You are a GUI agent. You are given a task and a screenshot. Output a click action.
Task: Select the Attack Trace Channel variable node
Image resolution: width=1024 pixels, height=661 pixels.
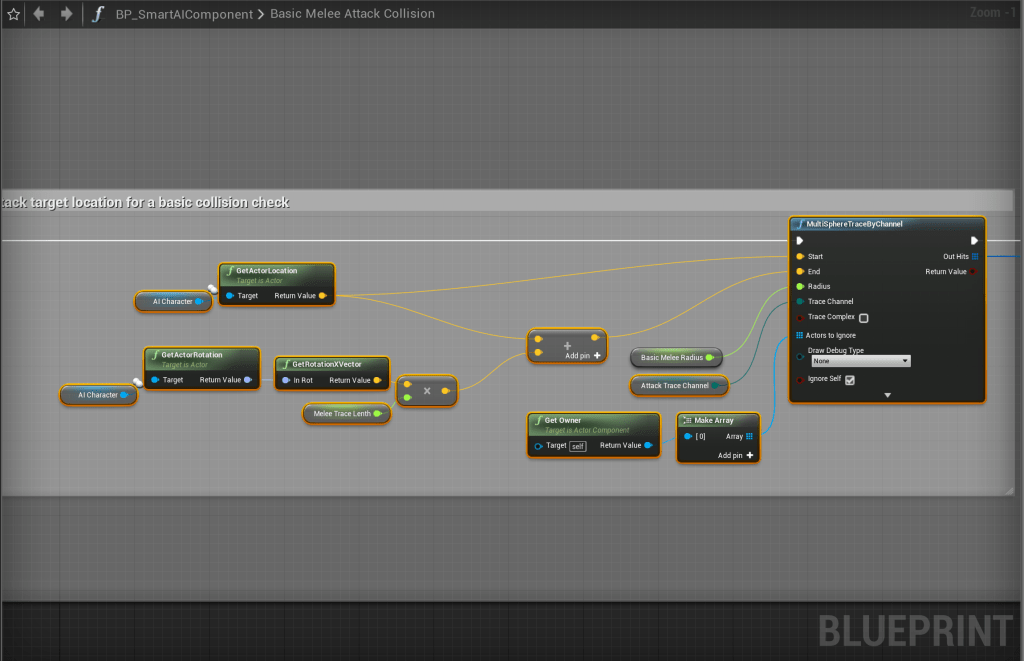click(x=674, y=385)
